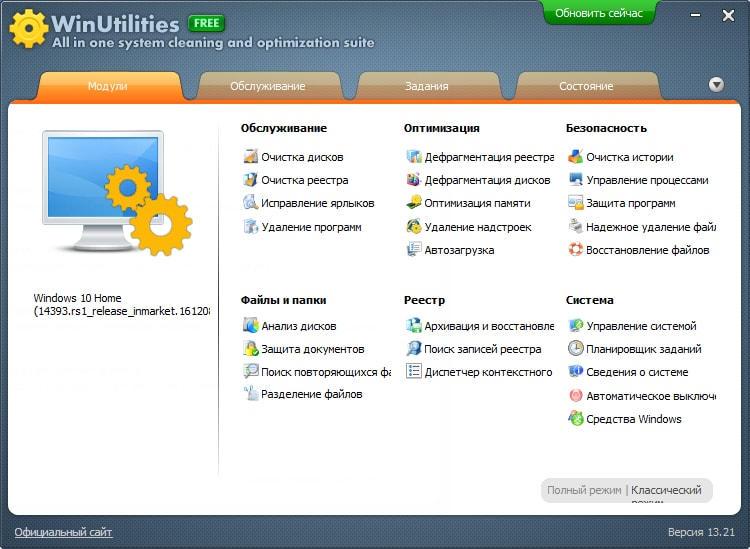Open the Очистка дисков module icon
750x549 pixels.
point(251,157)
